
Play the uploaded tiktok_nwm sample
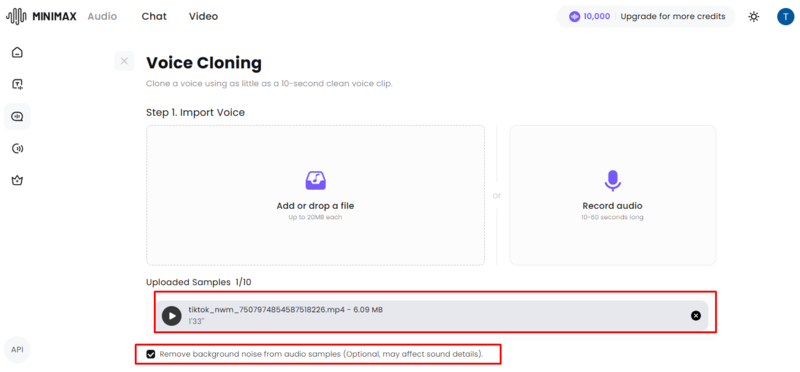tap(172, 316)
